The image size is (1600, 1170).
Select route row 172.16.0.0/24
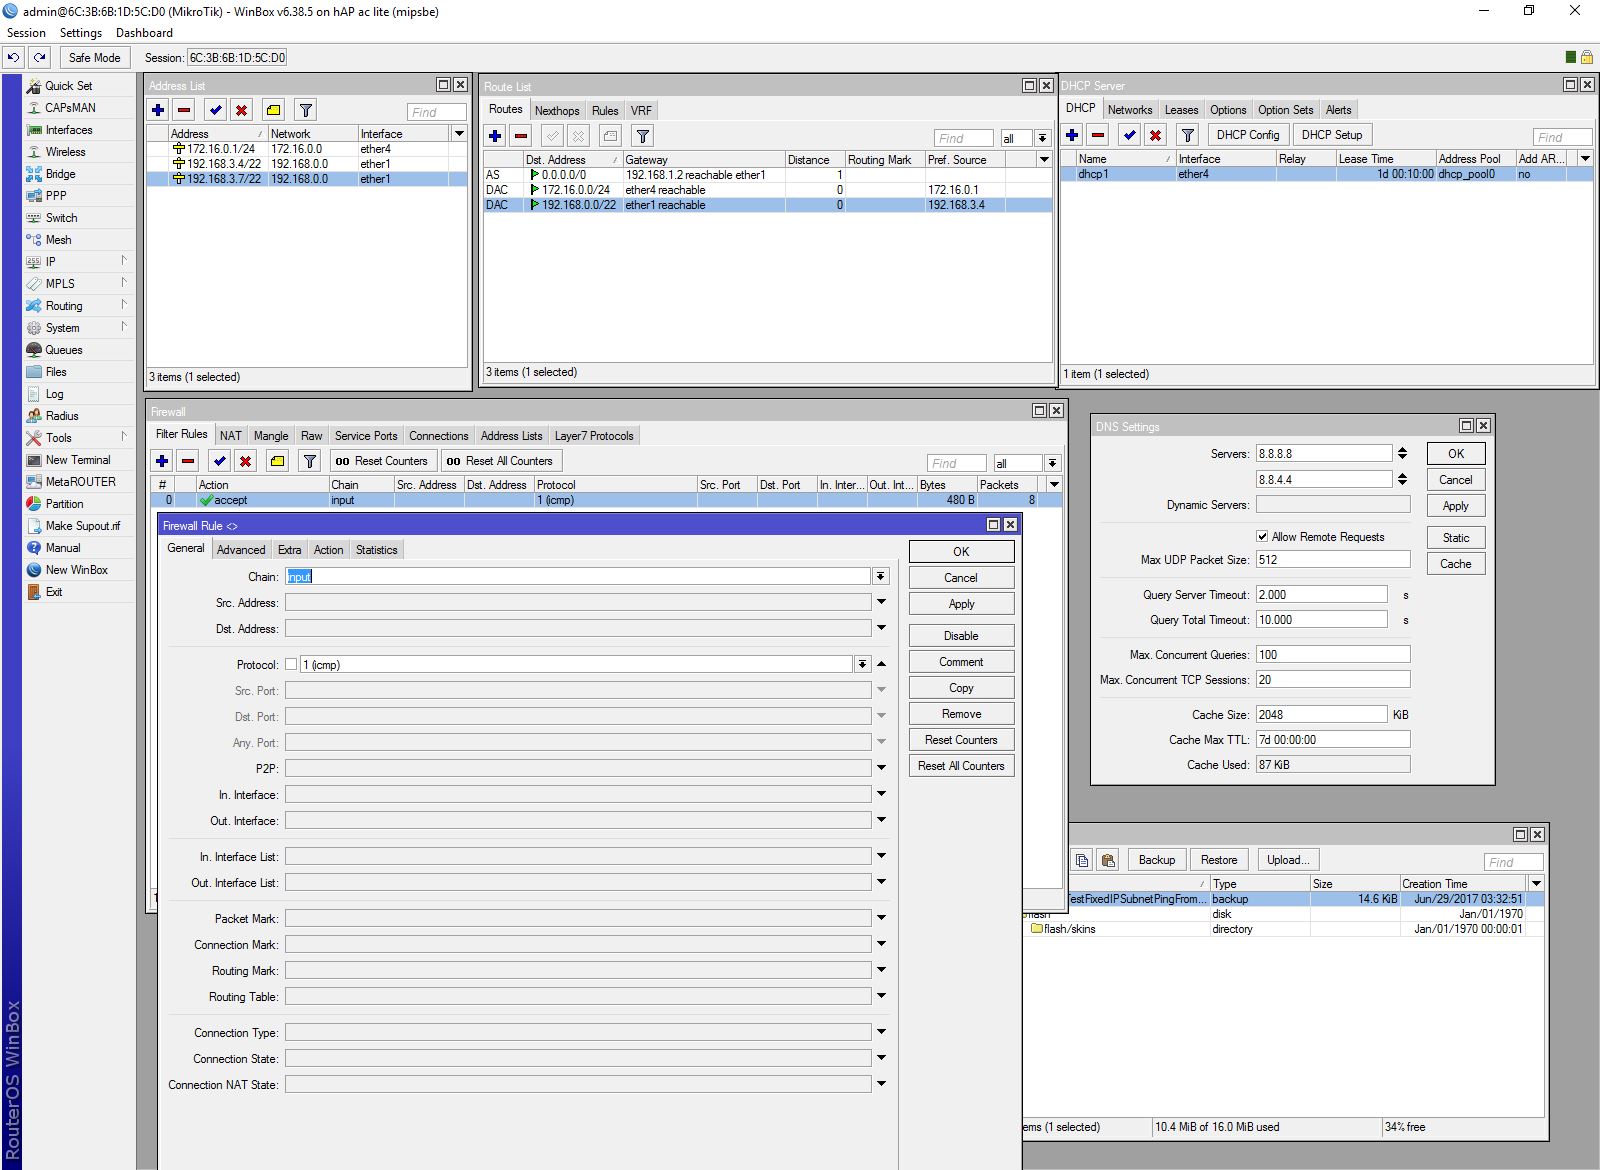(x=767, y=190)
